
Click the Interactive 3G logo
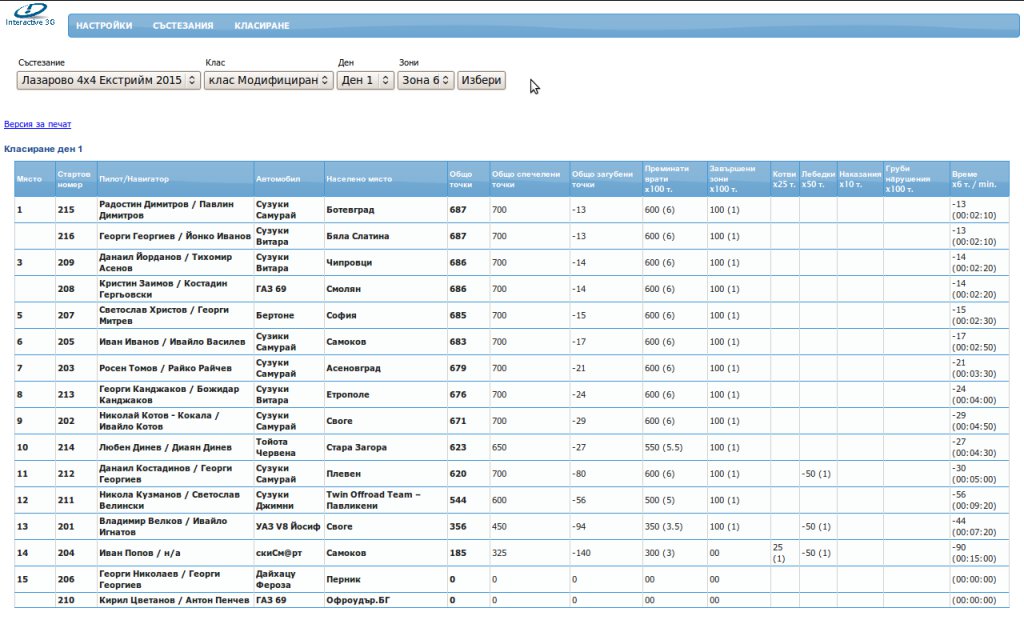click(30, 14)
